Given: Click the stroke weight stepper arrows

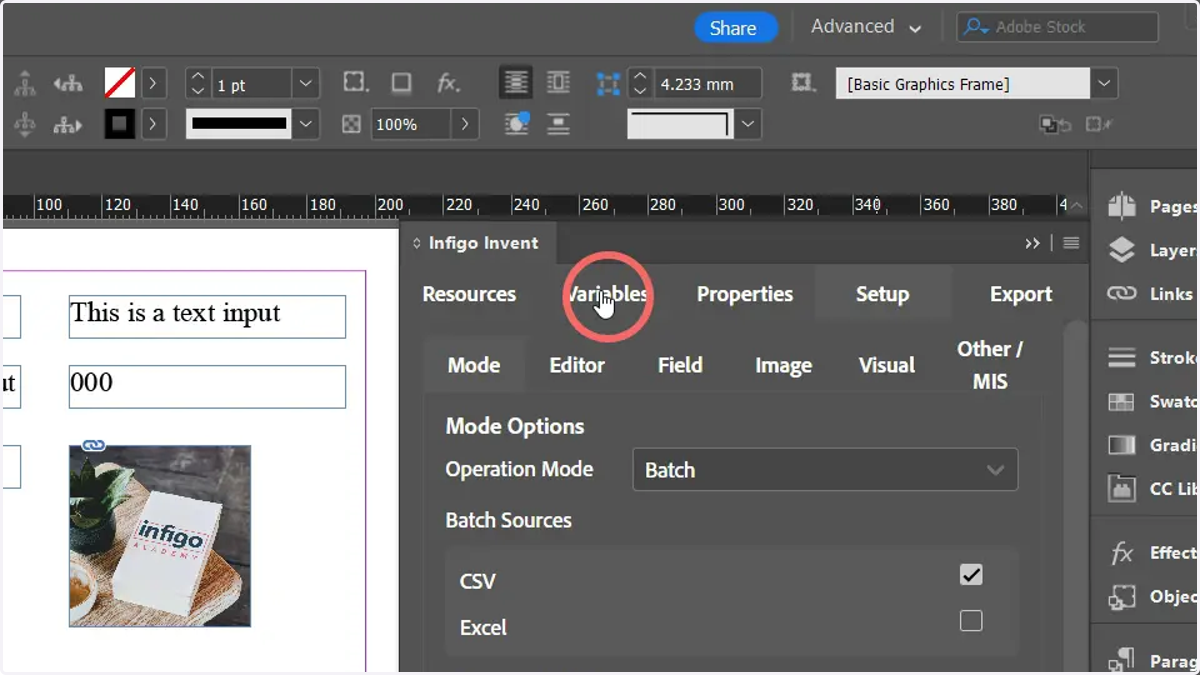Looking at the screenshot, I should click(x=198, y=83).
